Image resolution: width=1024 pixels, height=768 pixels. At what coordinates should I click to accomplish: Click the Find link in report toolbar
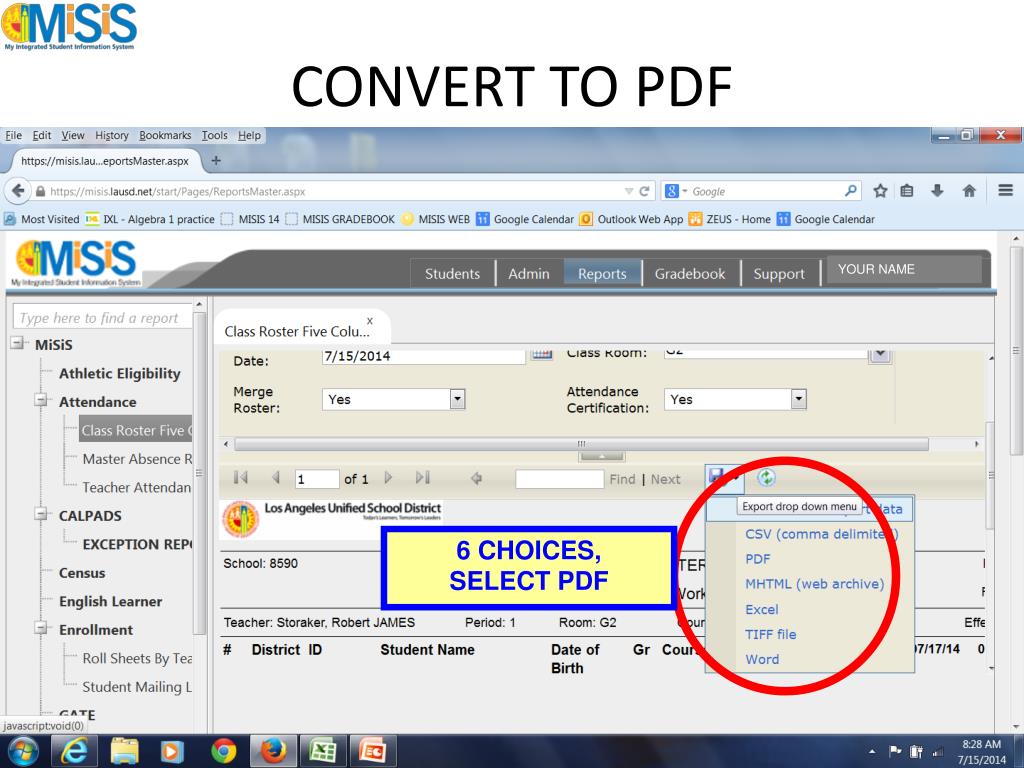click(622, 479)
